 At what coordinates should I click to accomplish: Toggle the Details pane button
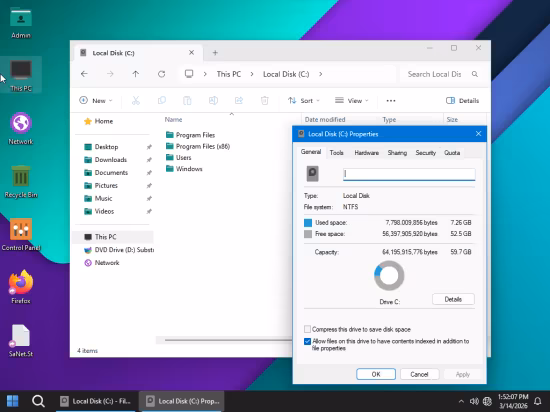point(462,101)
